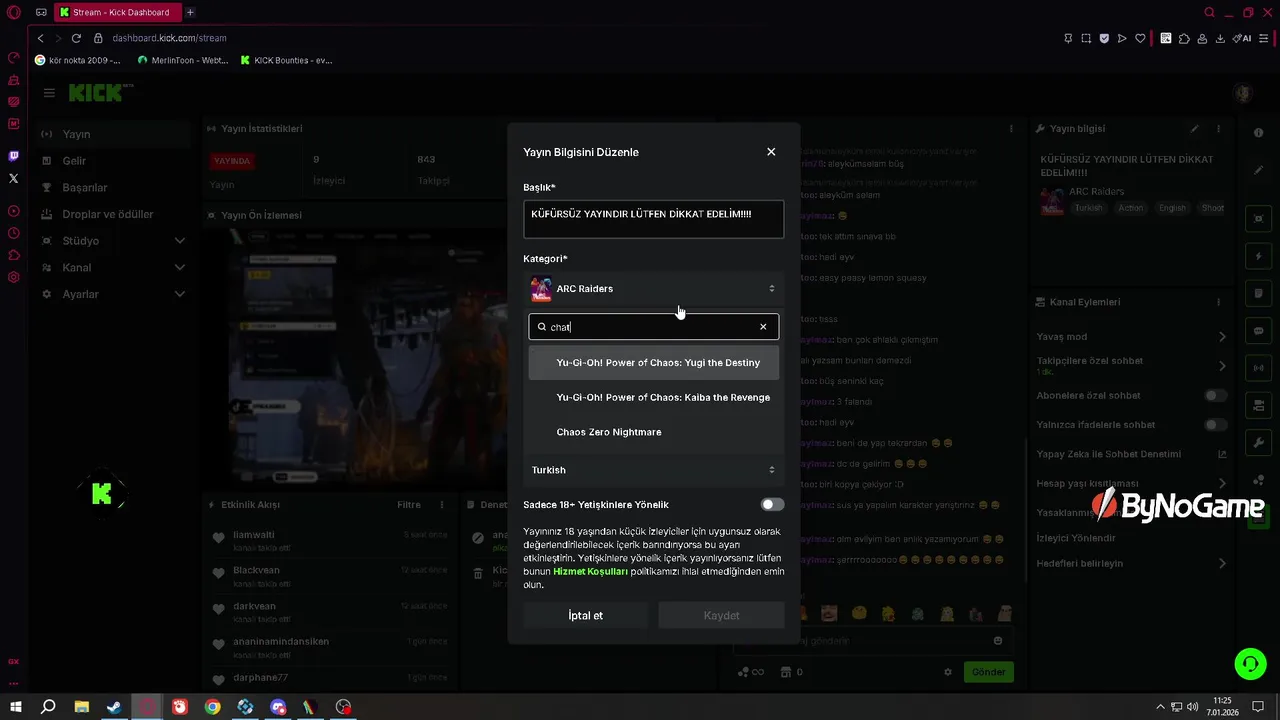Open File Explorer from taskbar
Screen dimensions: 1280x720
click(x=82, y=707)
